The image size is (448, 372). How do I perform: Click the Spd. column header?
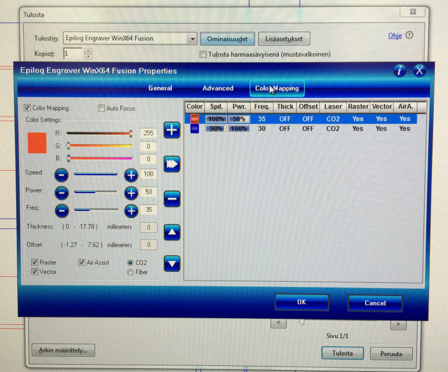pos(216,107)
